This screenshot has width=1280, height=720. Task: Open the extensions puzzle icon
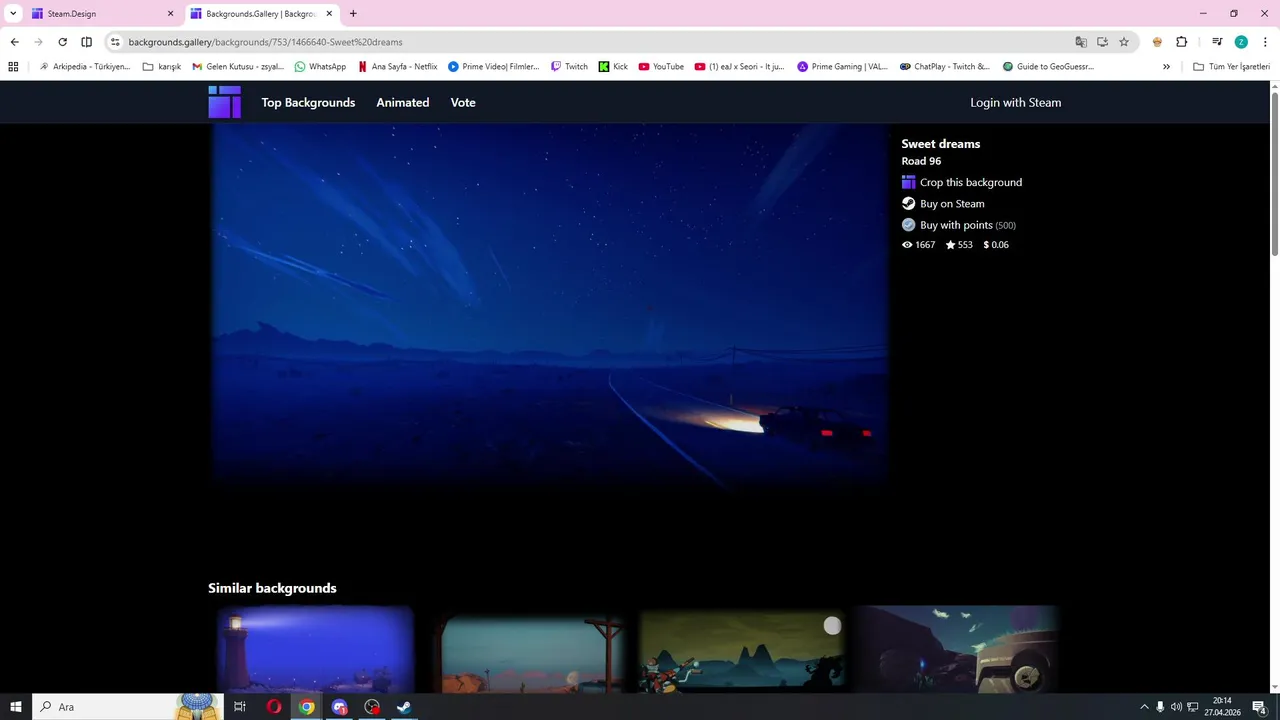tap(1181, 42)
